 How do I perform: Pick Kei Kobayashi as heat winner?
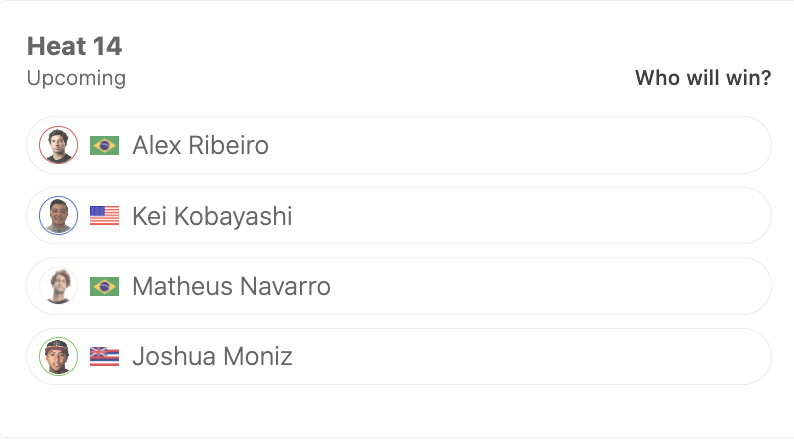pos(399,216)
